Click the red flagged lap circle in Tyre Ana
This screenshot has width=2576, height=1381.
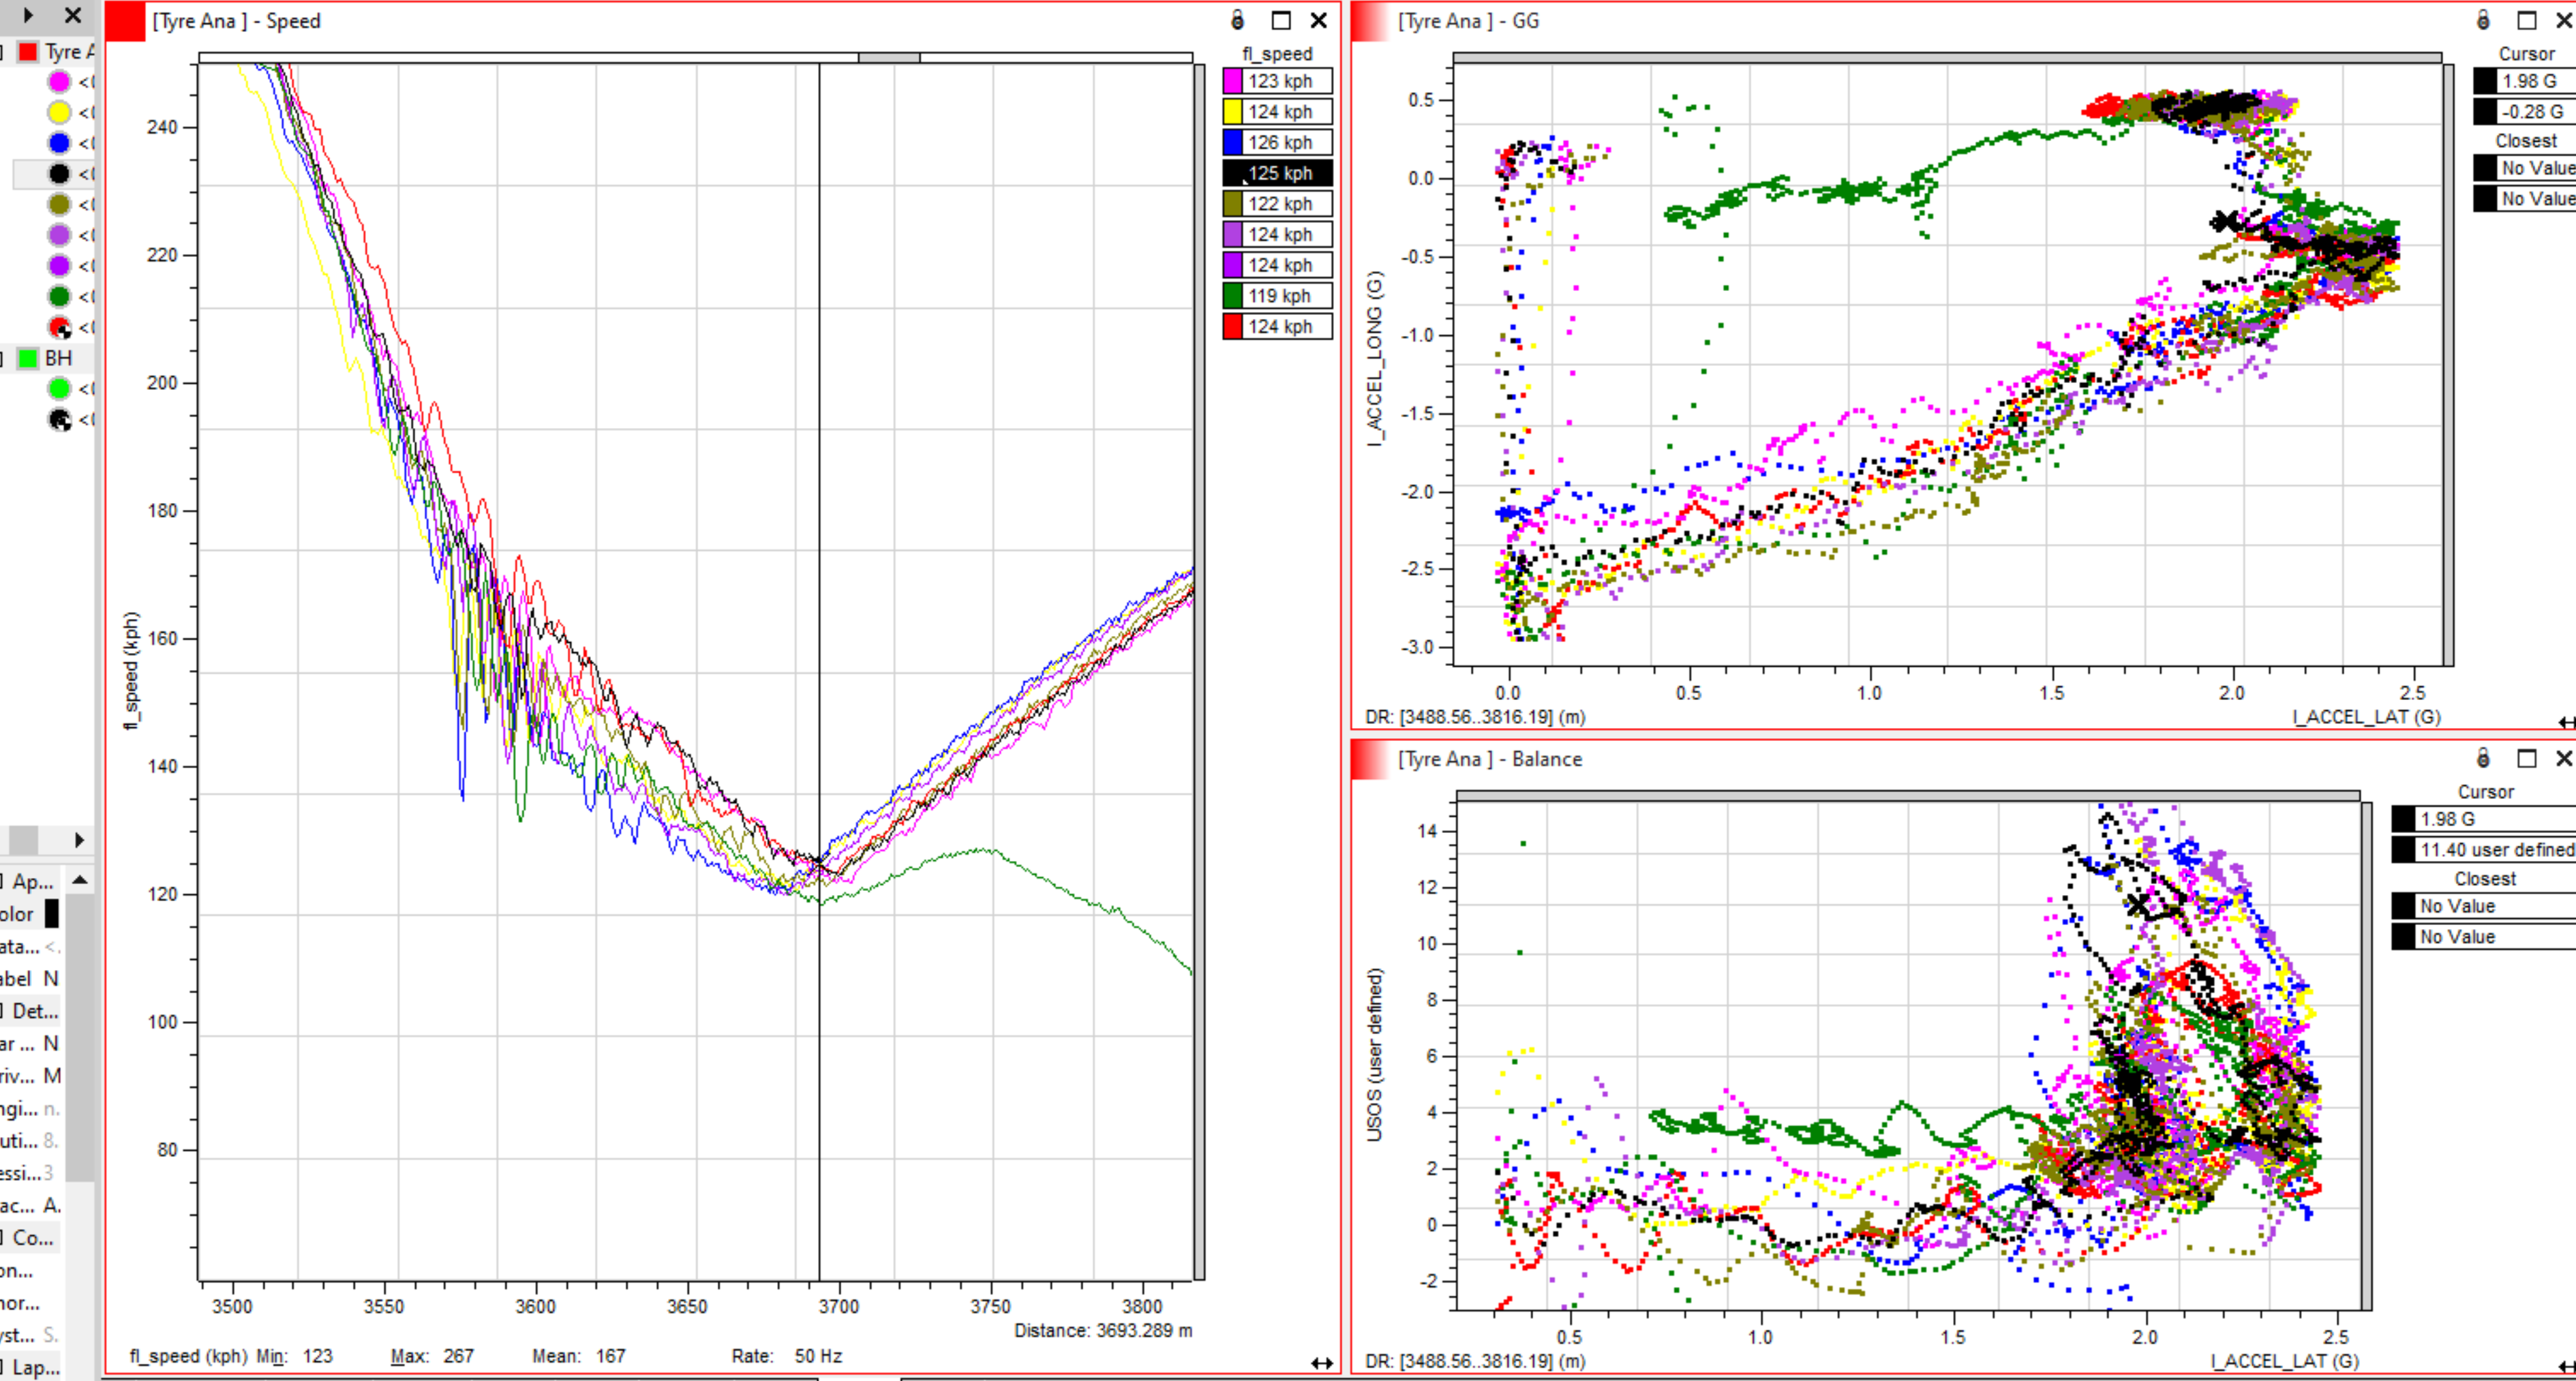59,327
